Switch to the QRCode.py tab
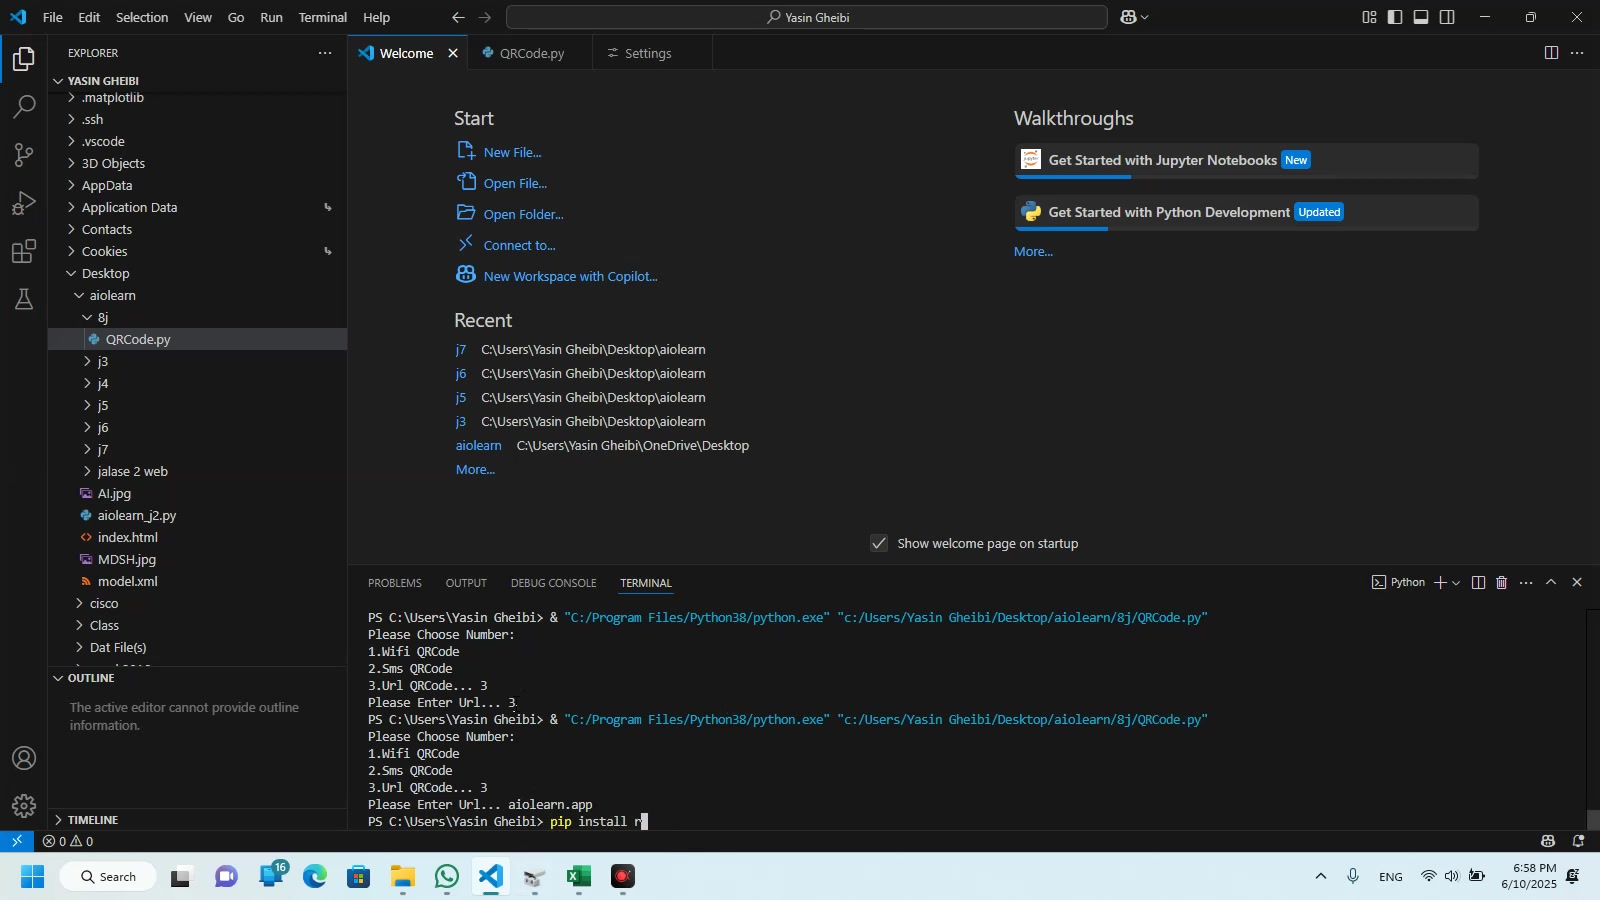This screenshot has height=900, width=1600. pyautogui.click(x=532, y=54)
